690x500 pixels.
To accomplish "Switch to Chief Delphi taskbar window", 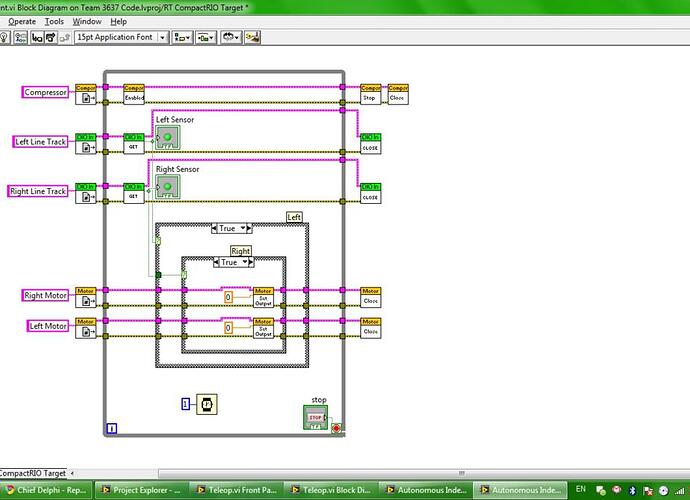I will (46, 490).
